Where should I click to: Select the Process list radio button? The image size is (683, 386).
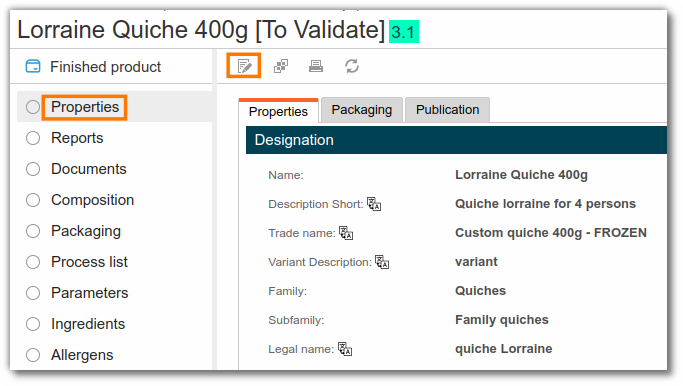pos(33,262)
